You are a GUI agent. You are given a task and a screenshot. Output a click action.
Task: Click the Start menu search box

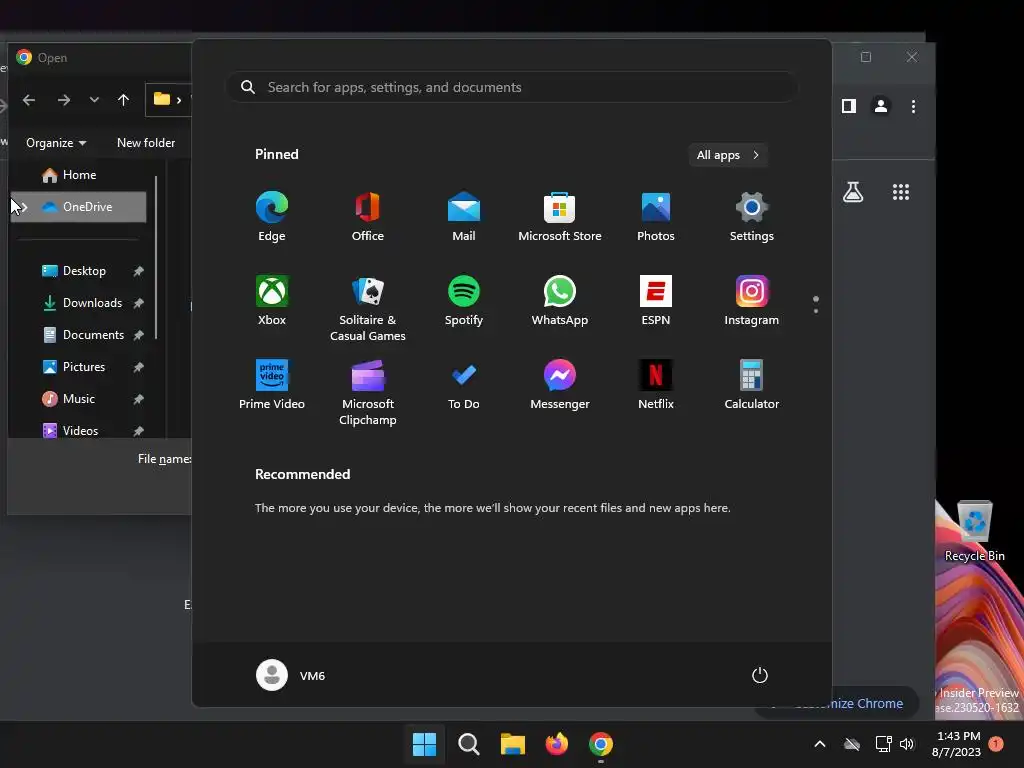tap(511, 88)
